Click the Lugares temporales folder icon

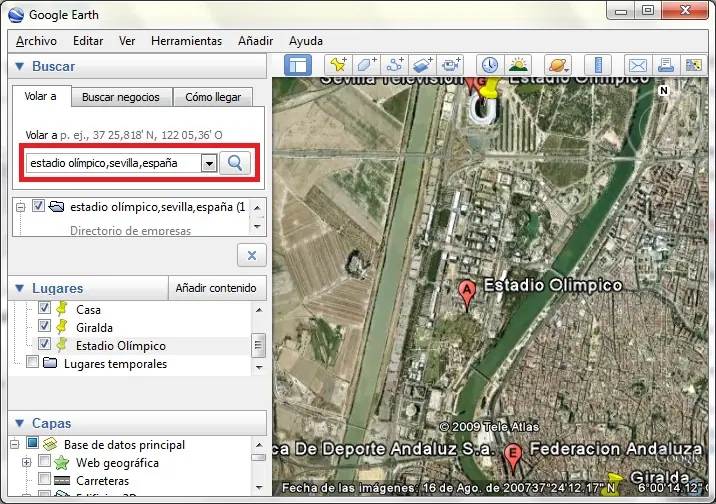[50, 363]
